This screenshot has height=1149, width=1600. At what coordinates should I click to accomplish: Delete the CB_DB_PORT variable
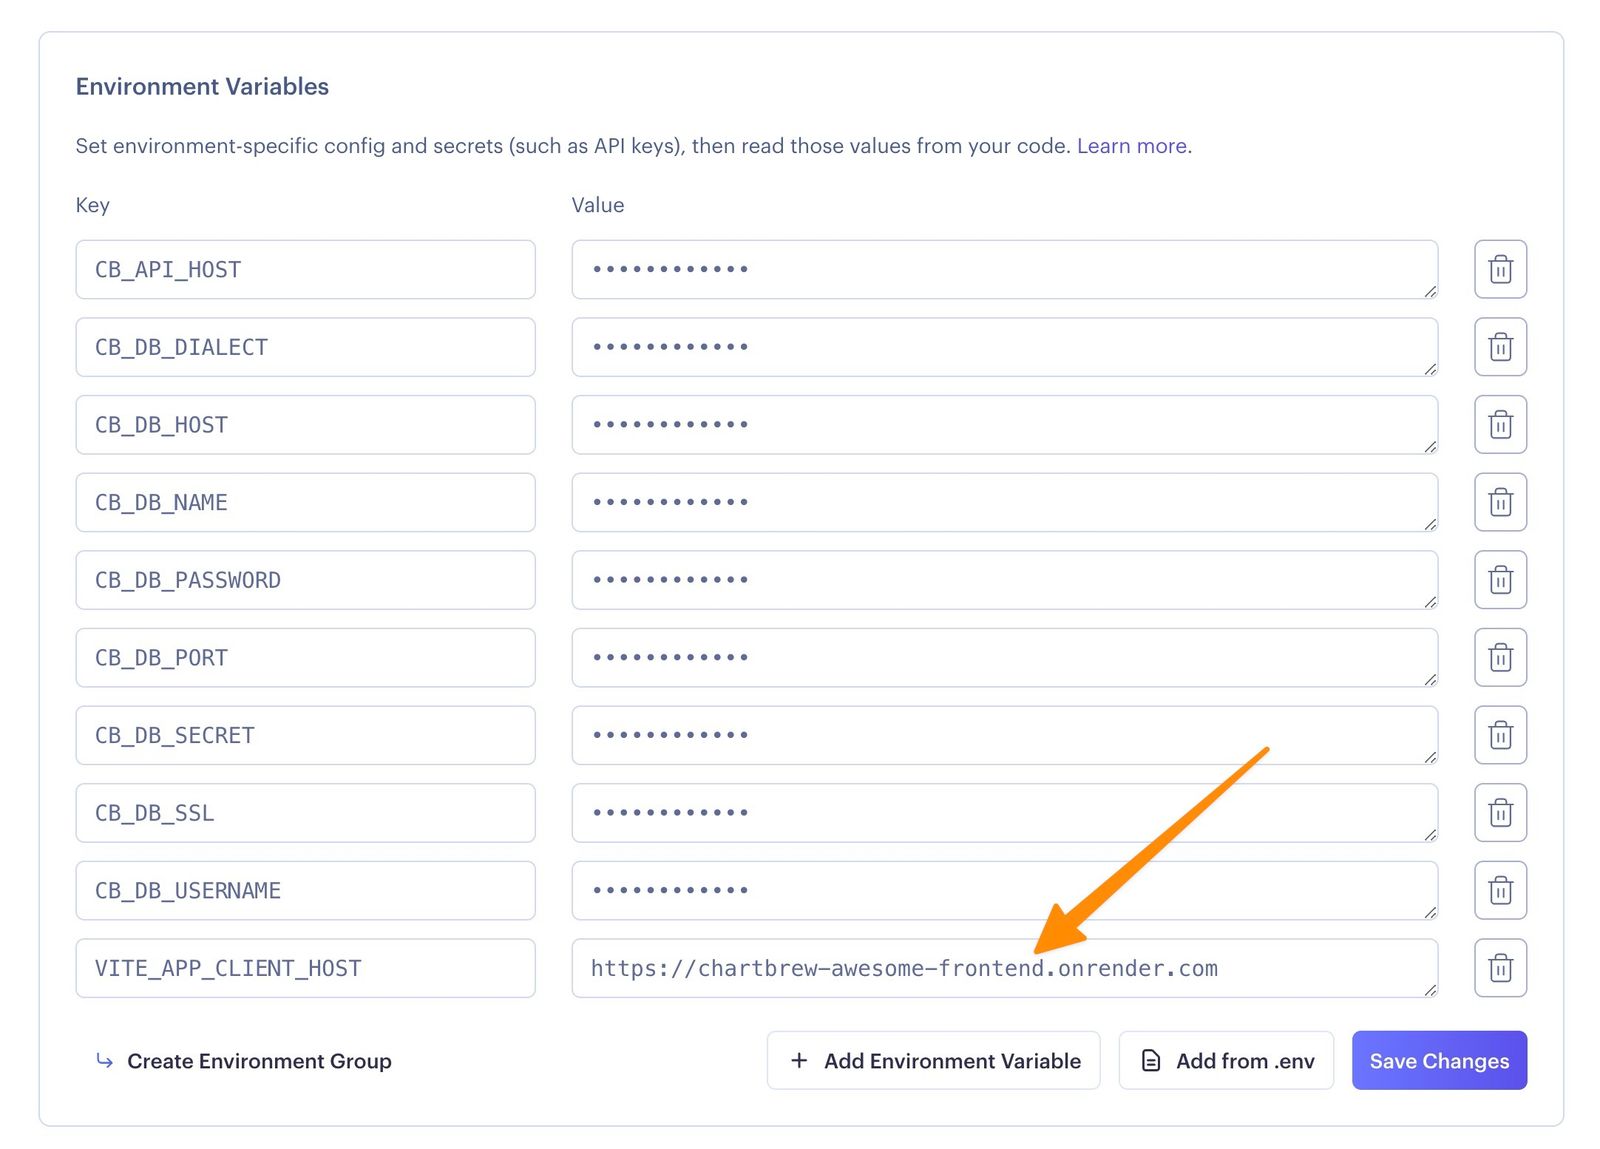[1500, 657]
